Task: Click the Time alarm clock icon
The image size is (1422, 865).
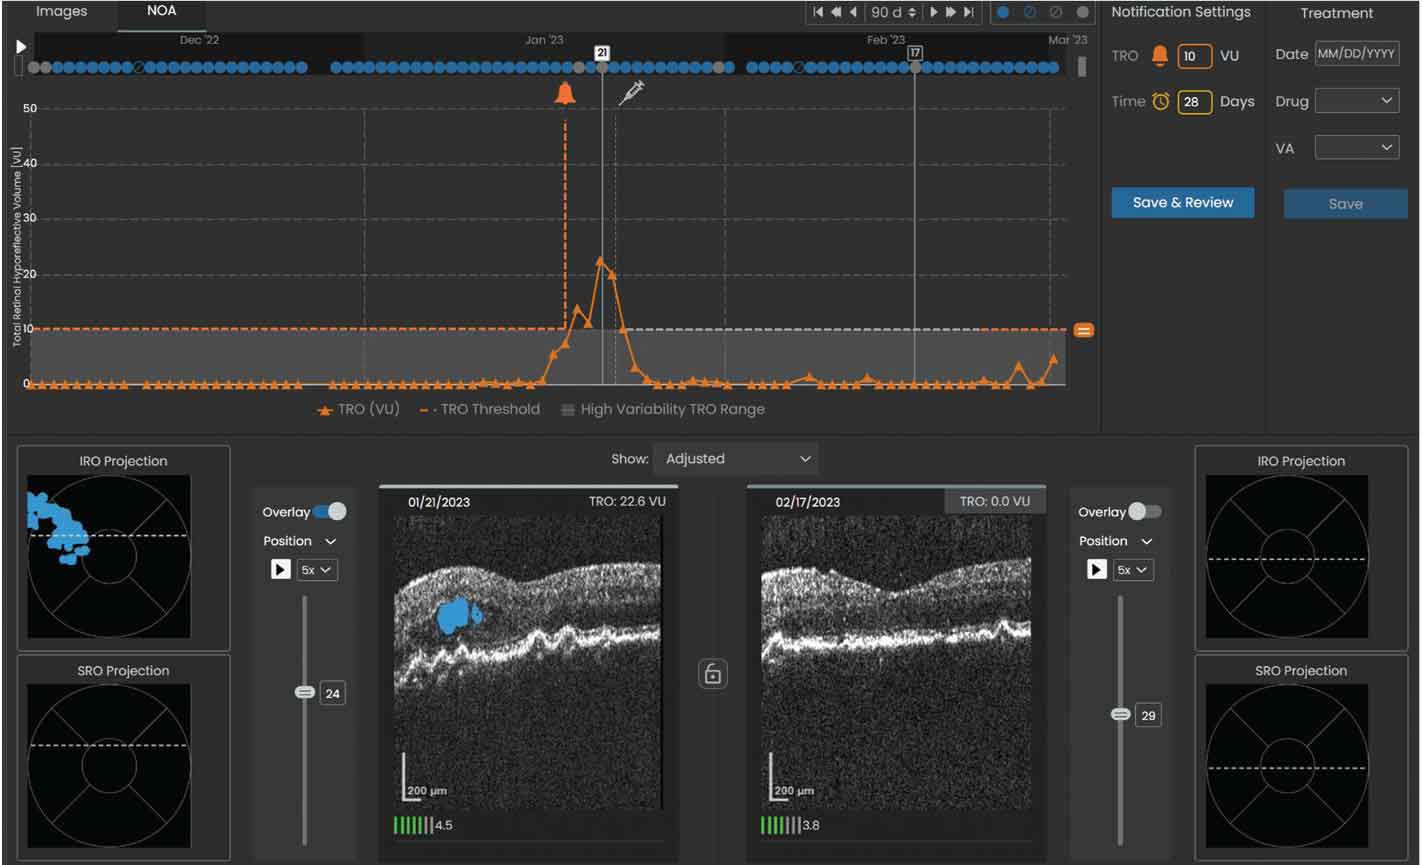Action: point(1160,101)
